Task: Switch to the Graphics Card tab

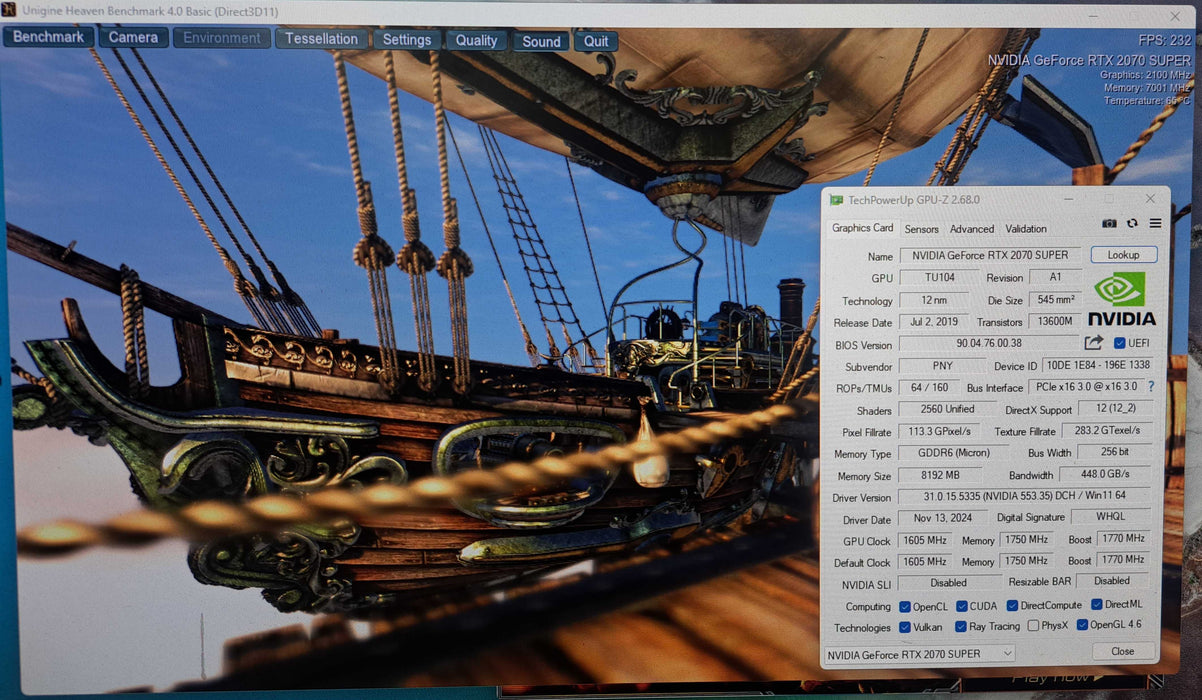Action: pyautogui.click(x=862, y=229)
